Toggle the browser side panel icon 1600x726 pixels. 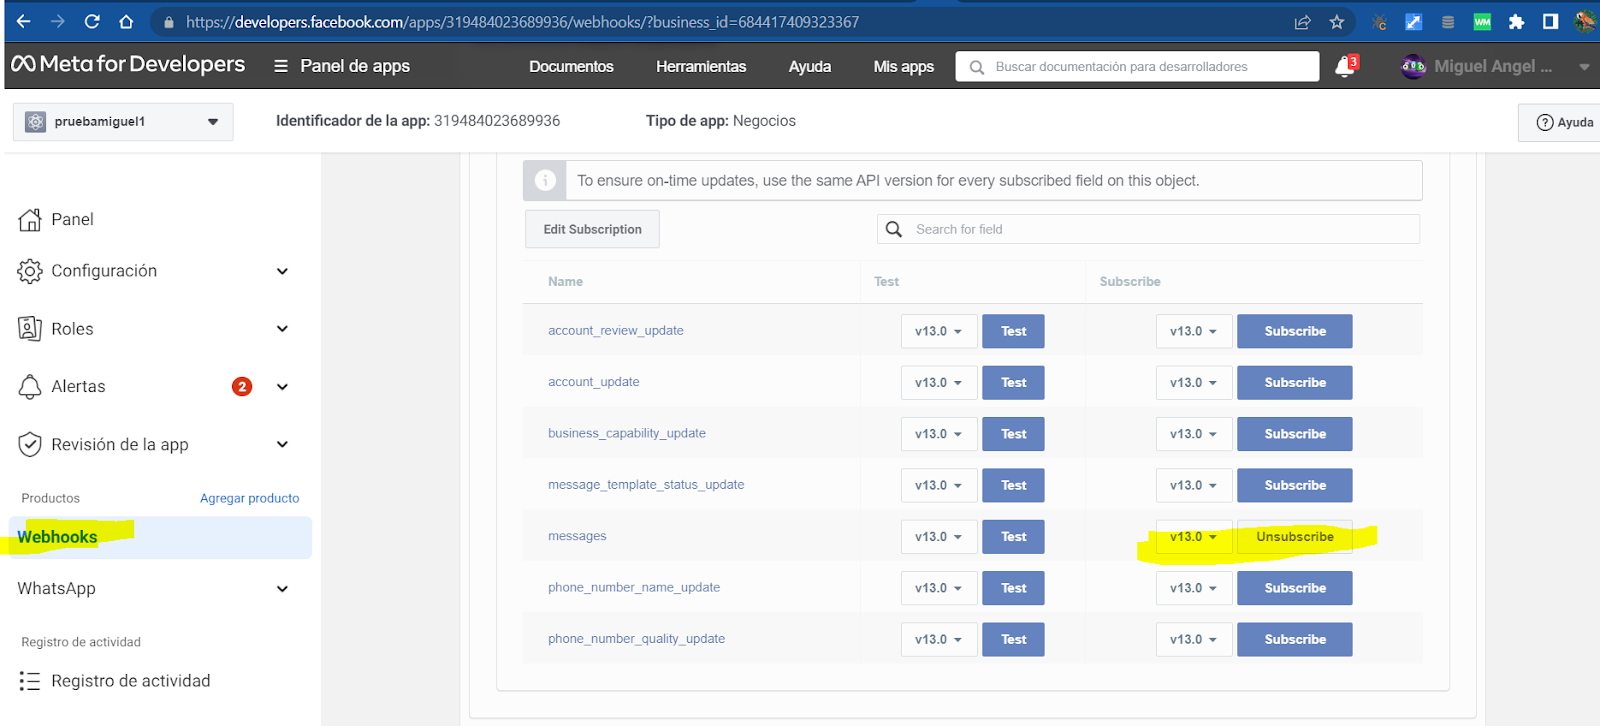(x=1550, y=22)
